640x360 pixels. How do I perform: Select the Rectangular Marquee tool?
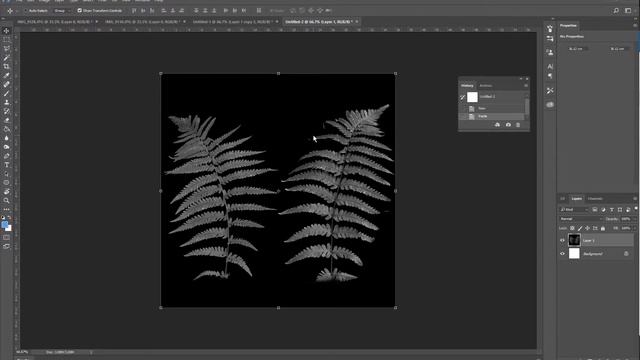pyautogui.click(x=7, y=40)
